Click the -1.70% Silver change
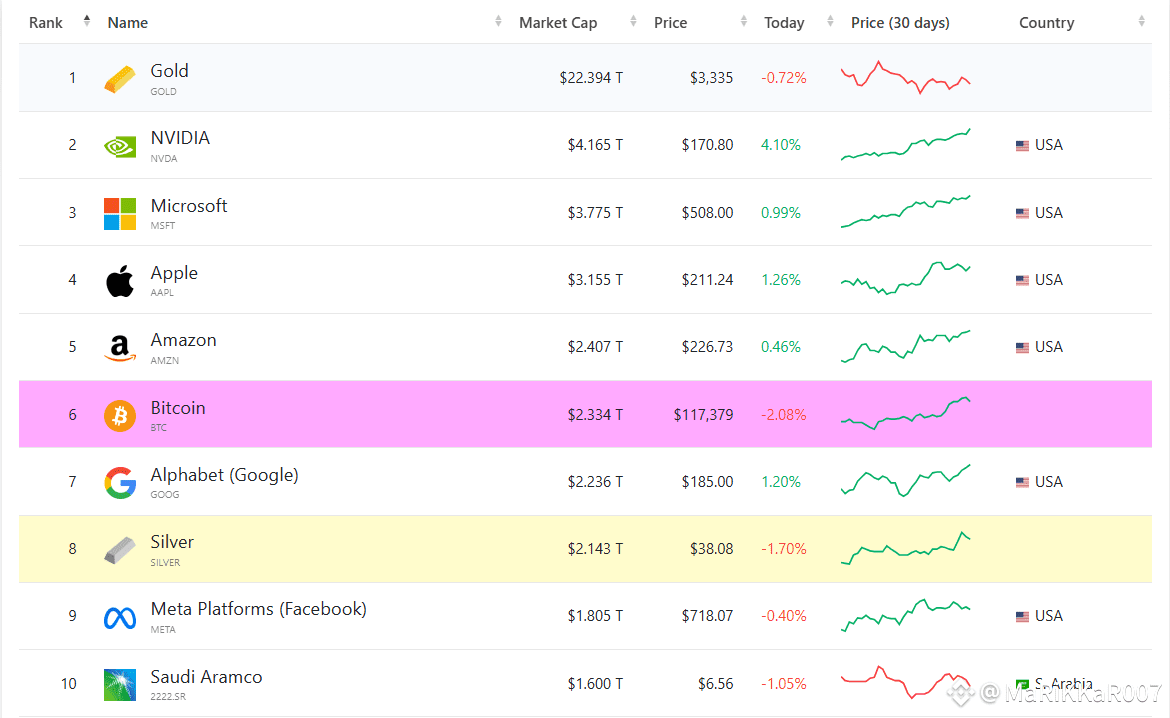Image resolution: width=1170 pixels, height=718 pixels. 783,549
